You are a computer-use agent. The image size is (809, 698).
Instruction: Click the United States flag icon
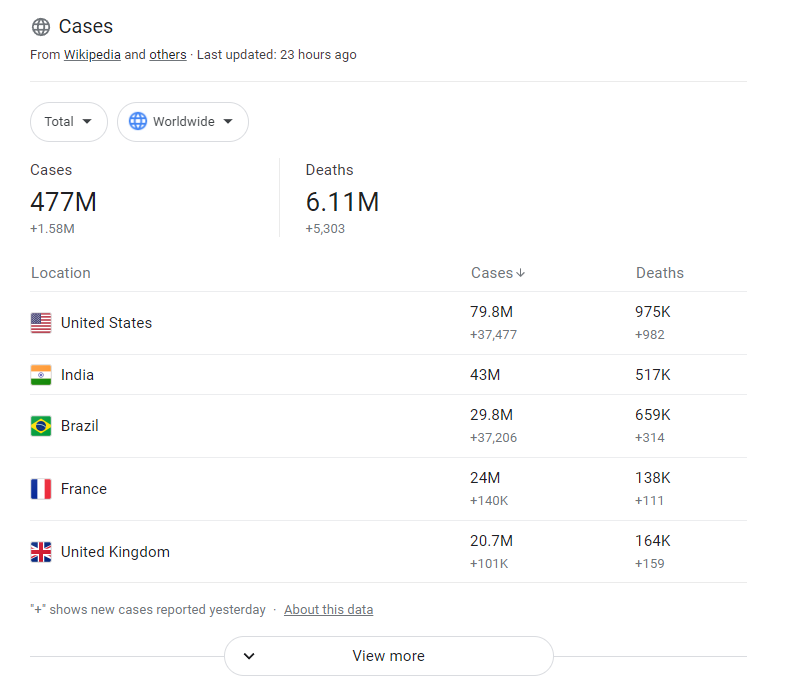41,323
